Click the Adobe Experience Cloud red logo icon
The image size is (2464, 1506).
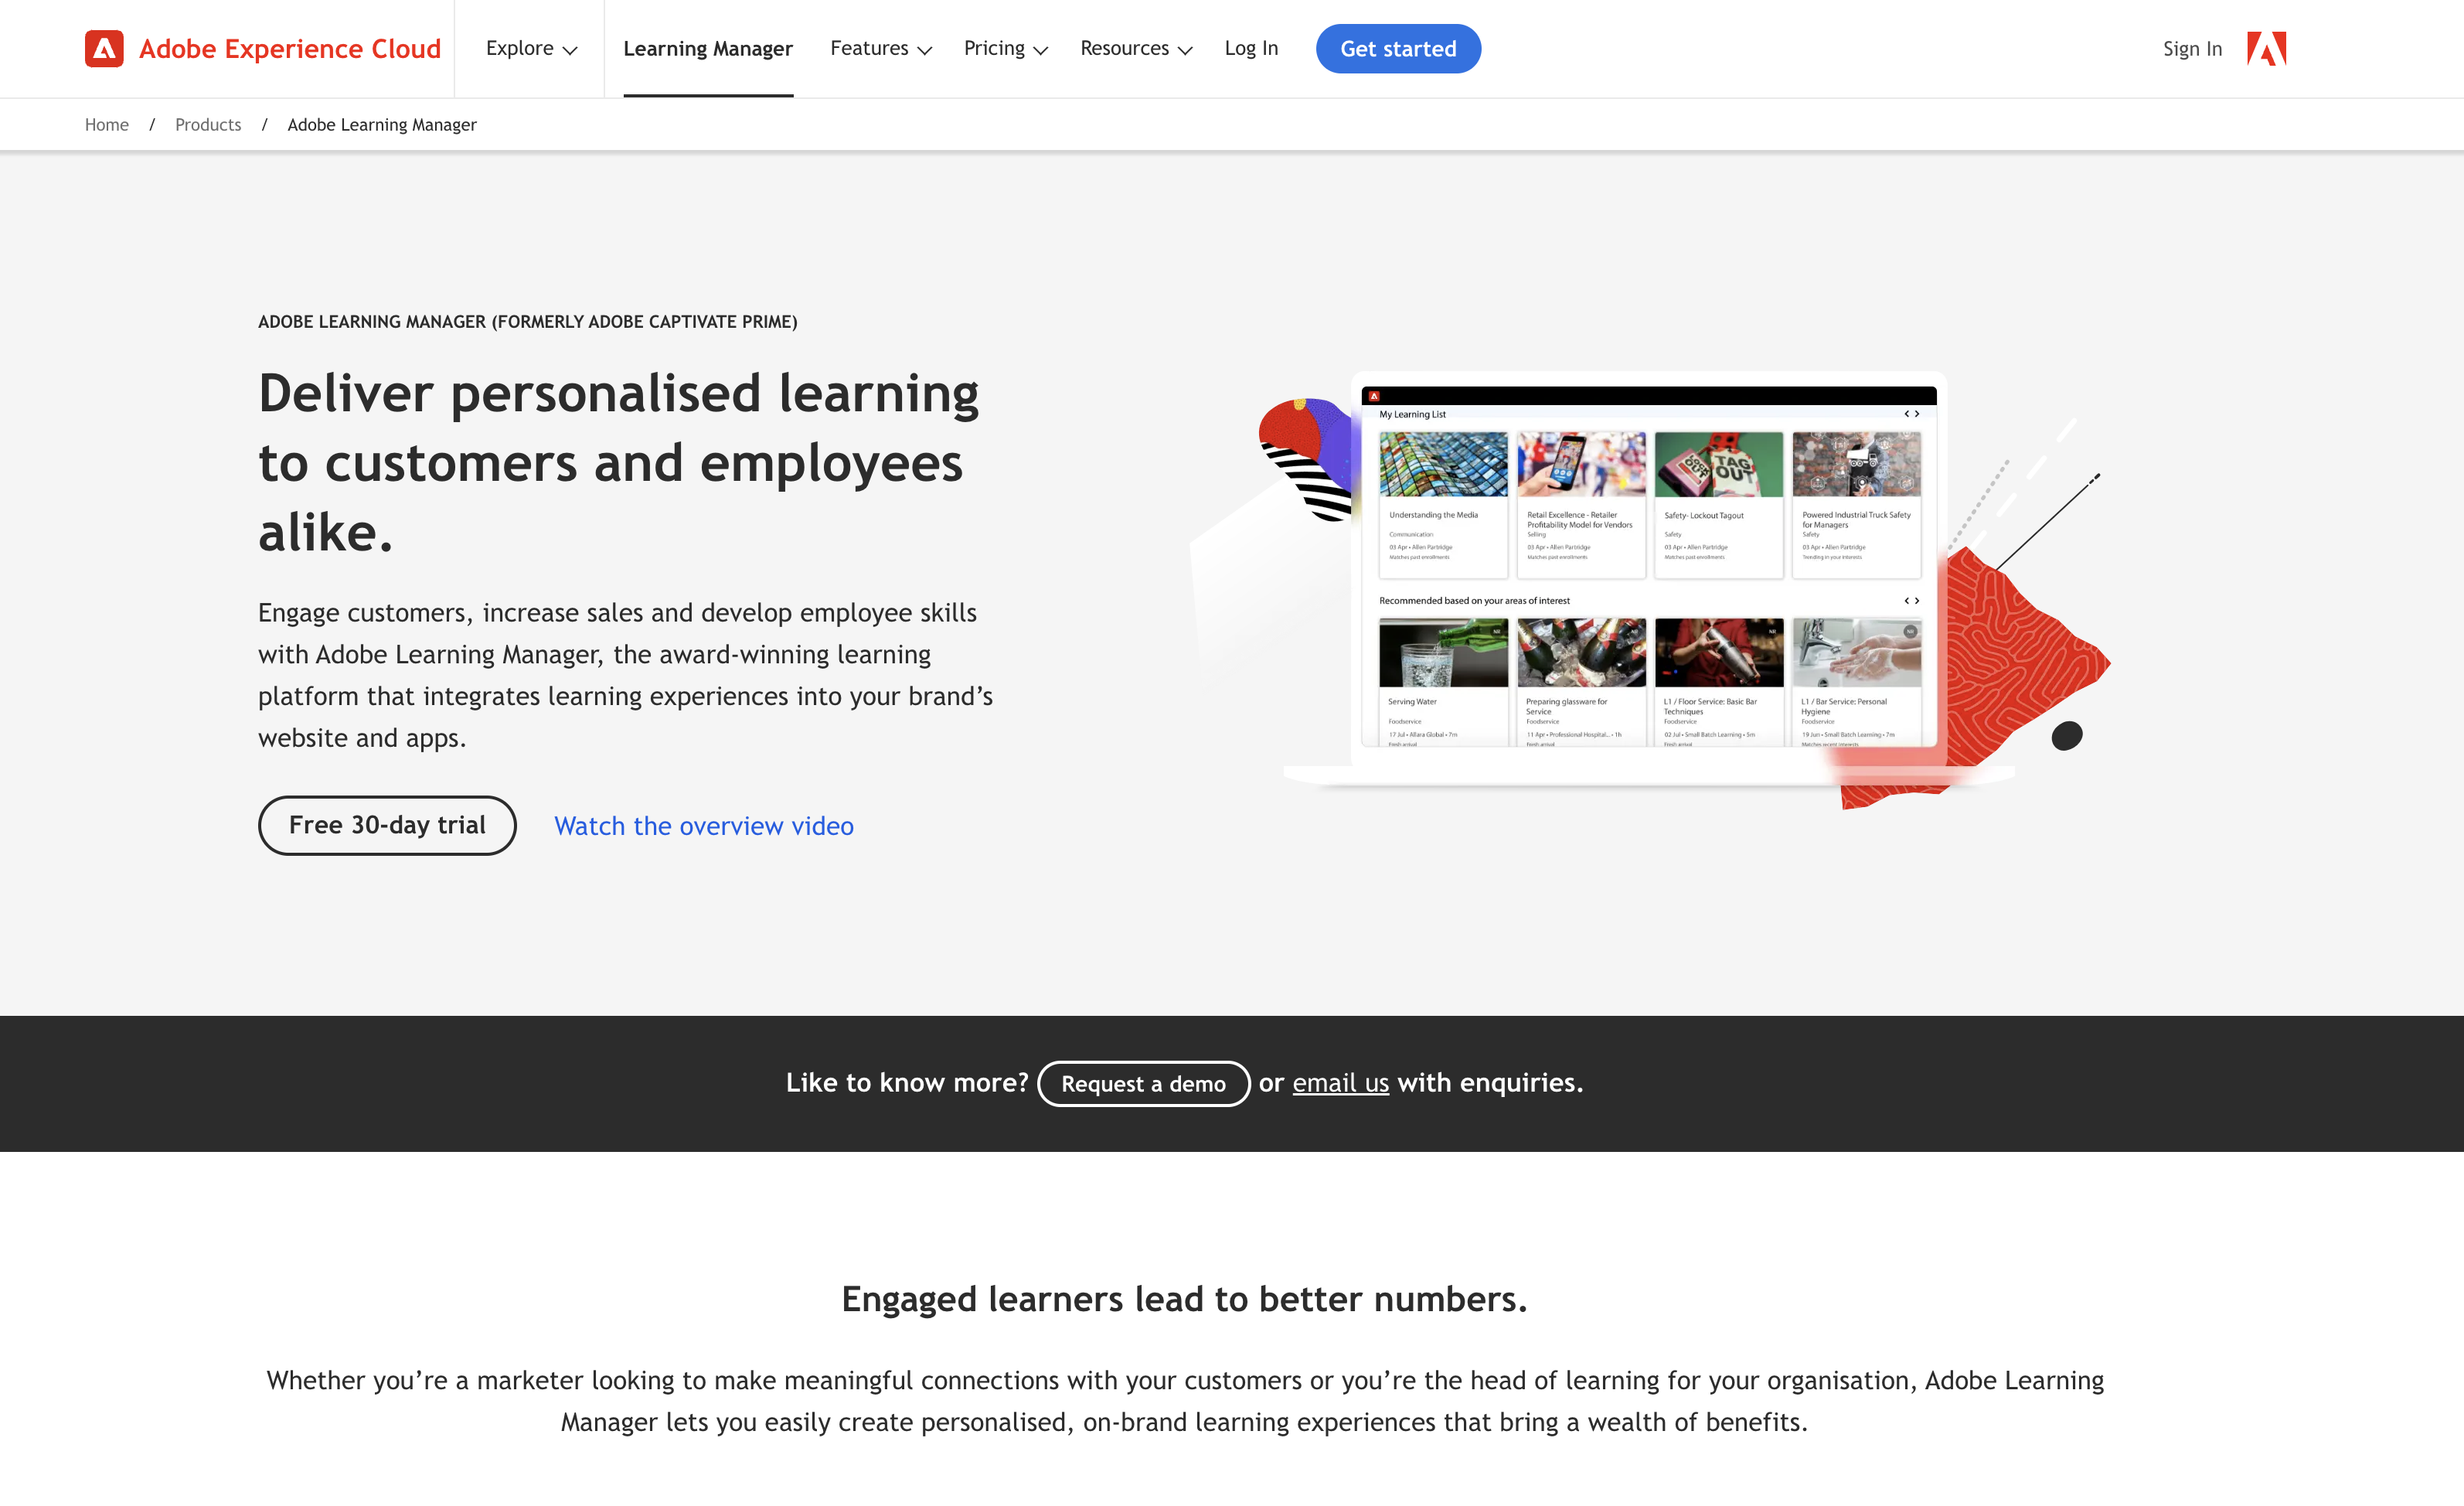click(104, 48)
